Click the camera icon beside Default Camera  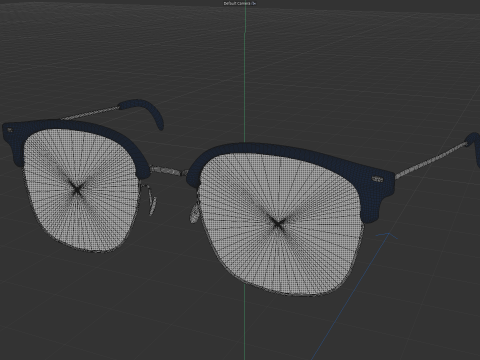pos(254,3)
